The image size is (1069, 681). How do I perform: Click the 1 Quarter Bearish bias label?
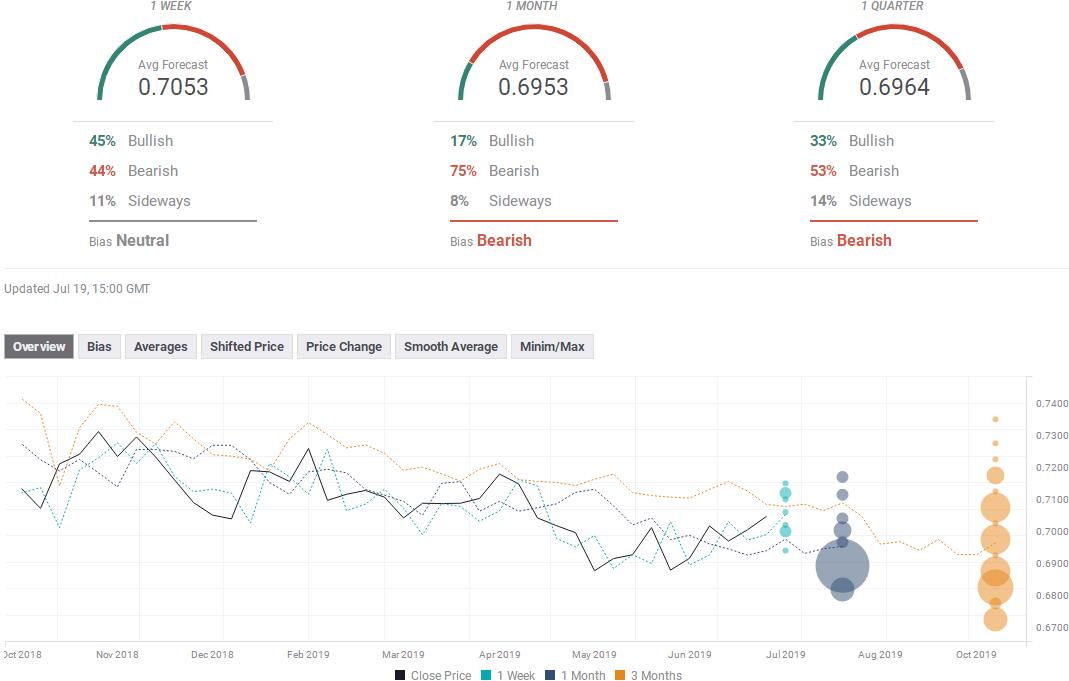point(864,241)
